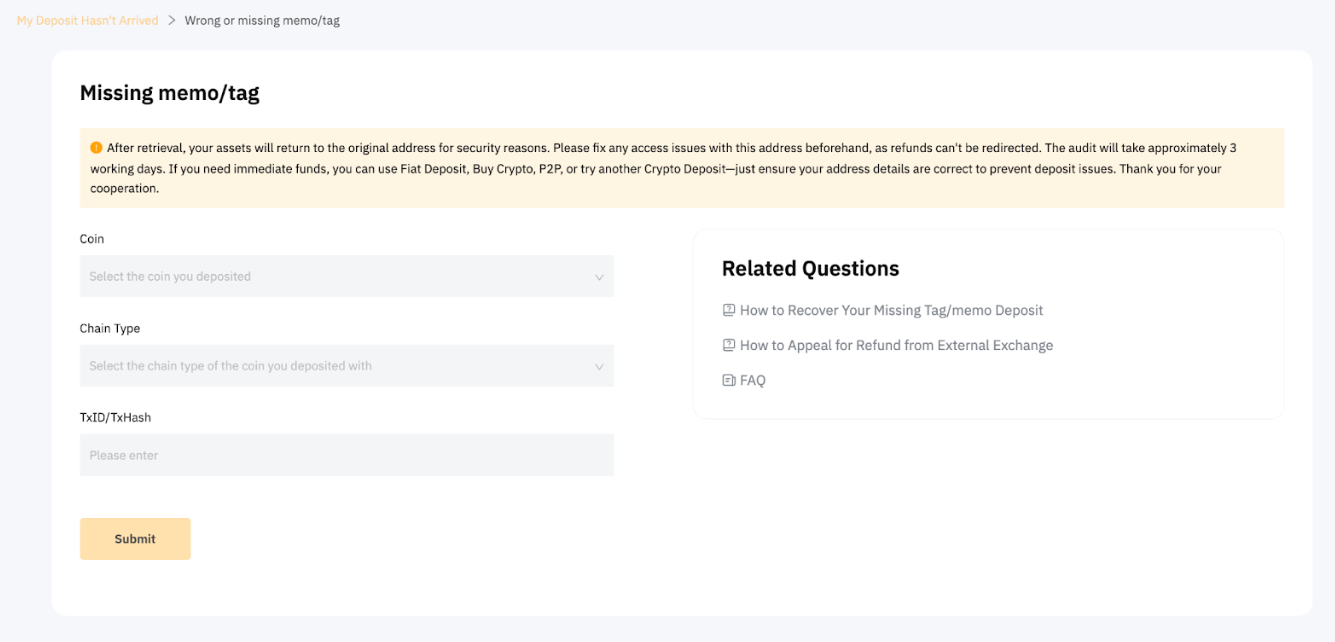Click the dropdown arrow on the Coin selector
The width and height of the screenshot is (1335, 642).
coord(600,276)
